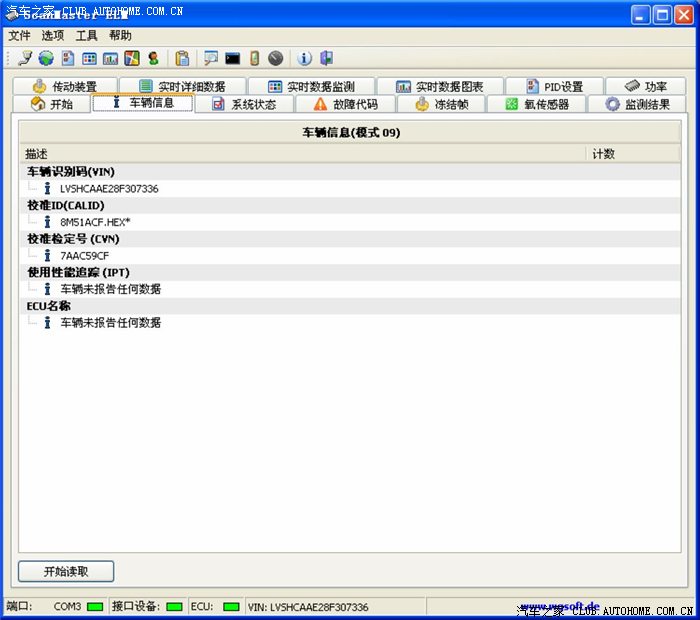Switch to the 故障代码 tab

345,104
